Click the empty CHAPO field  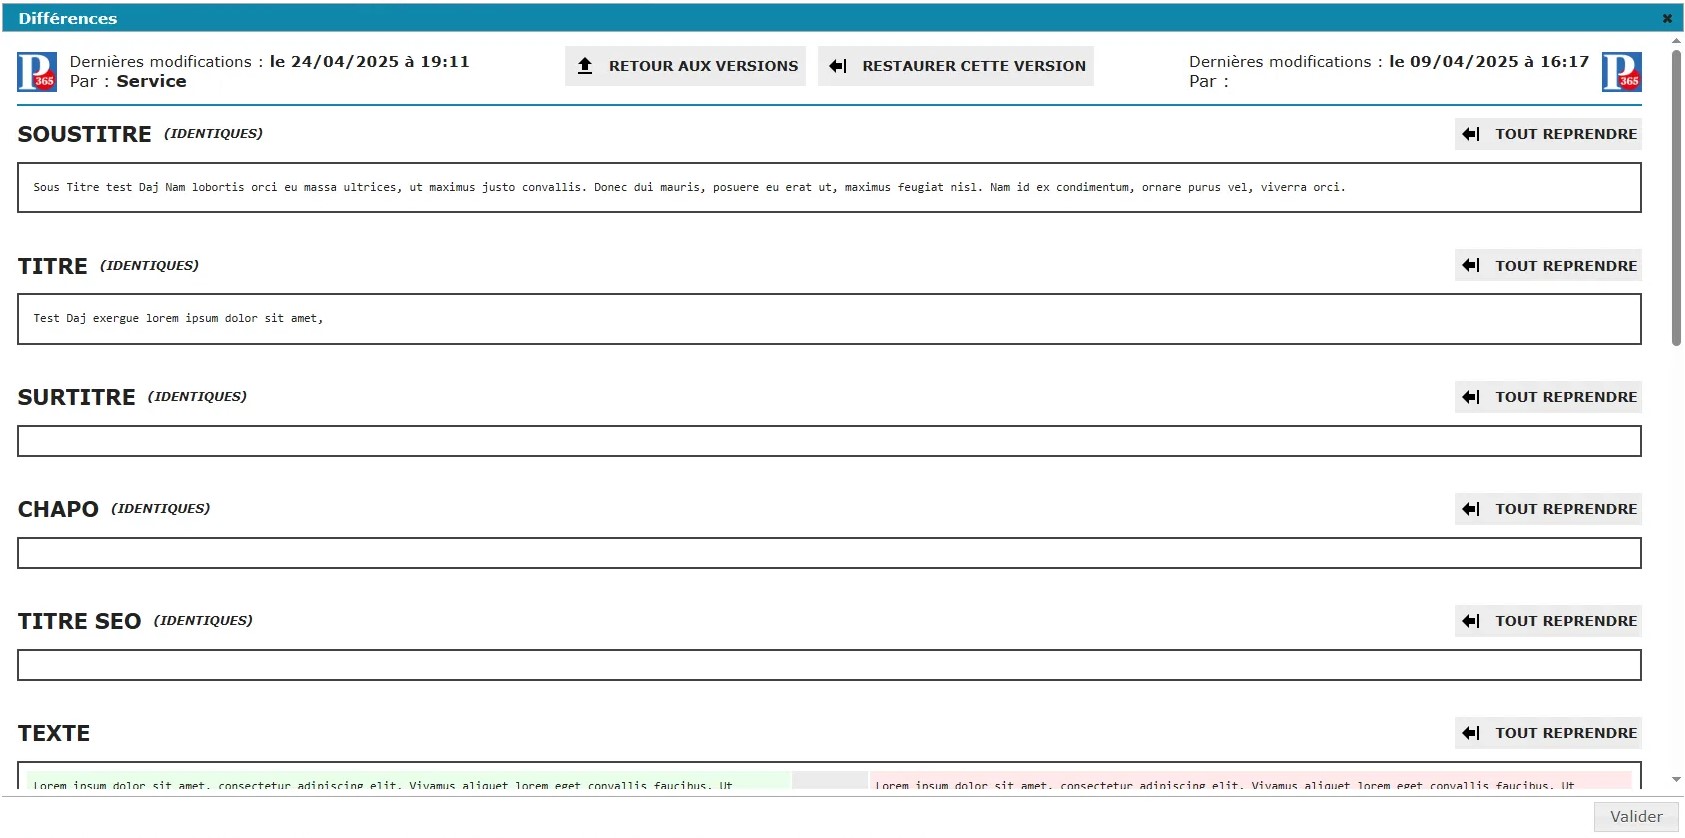[x=828, y=553]
